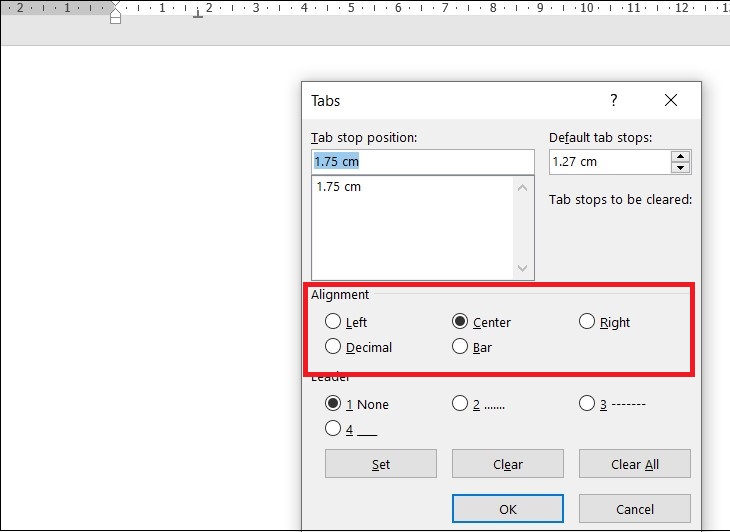
Task: Choose the Right alignment option
Action: point(587,322)
